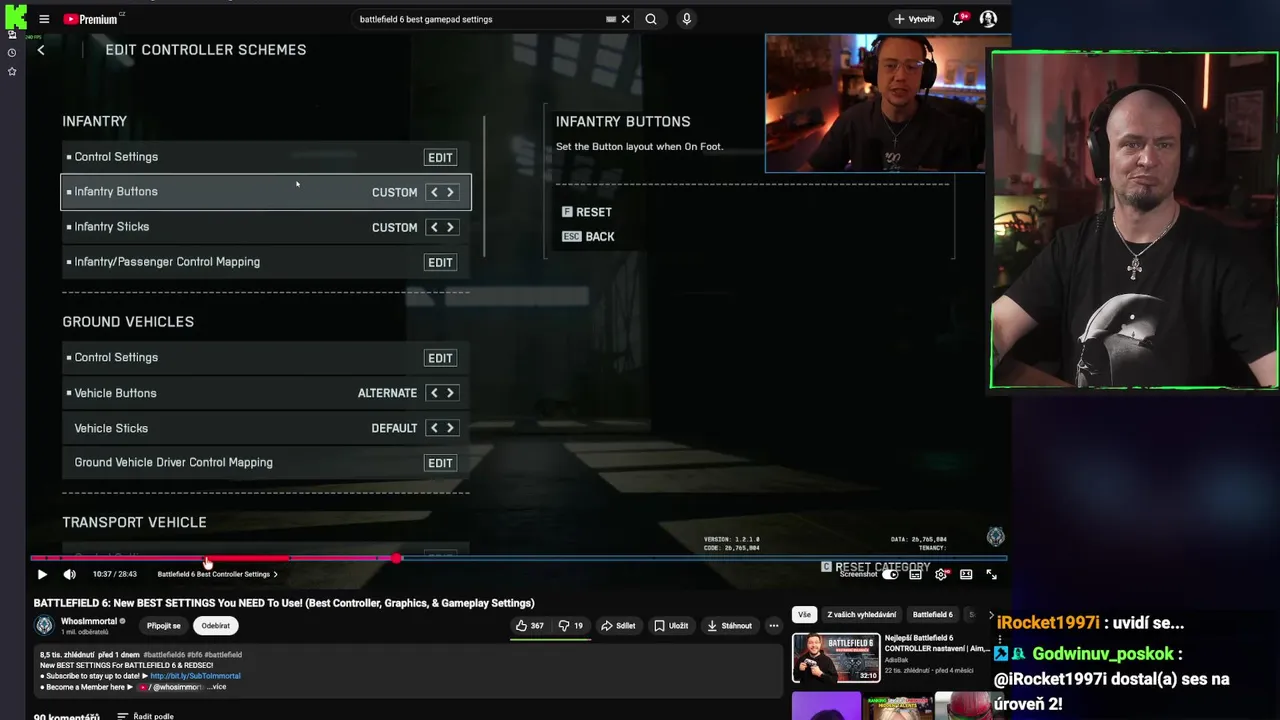Viewport: 1280px width, 720px height.
Task: Clear the search box with the X
Action: (626, 19)
